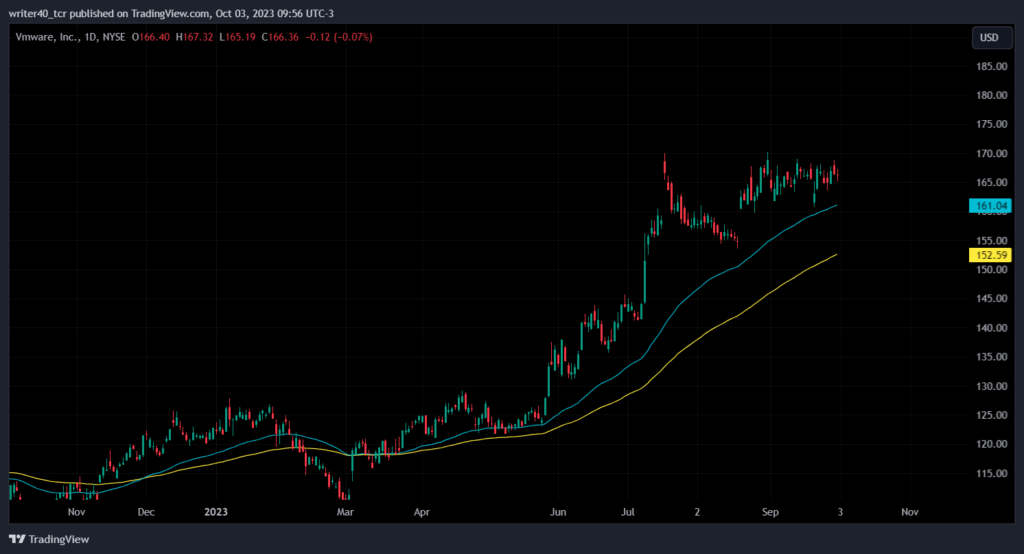Click the 115.00 price axis label
This screenshot has width=1024, height=554.
(991, 473)
